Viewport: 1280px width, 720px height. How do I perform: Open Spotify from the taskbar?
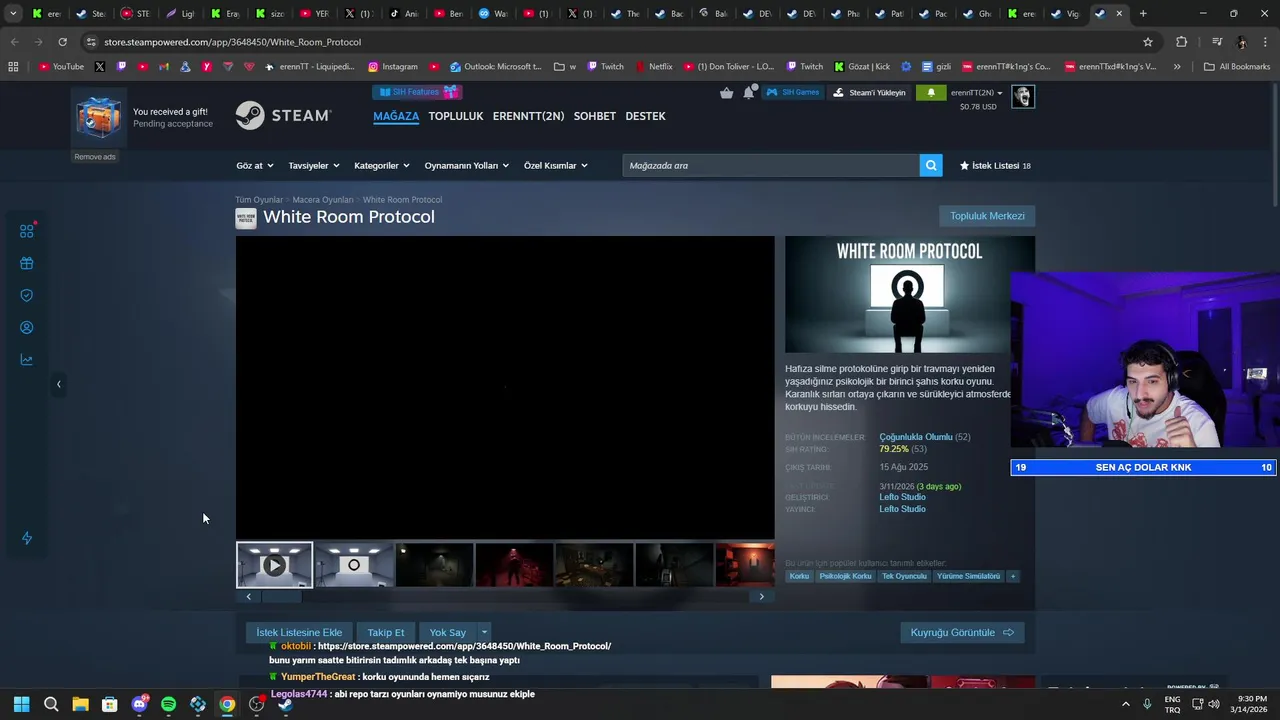(x=168, y=704)
